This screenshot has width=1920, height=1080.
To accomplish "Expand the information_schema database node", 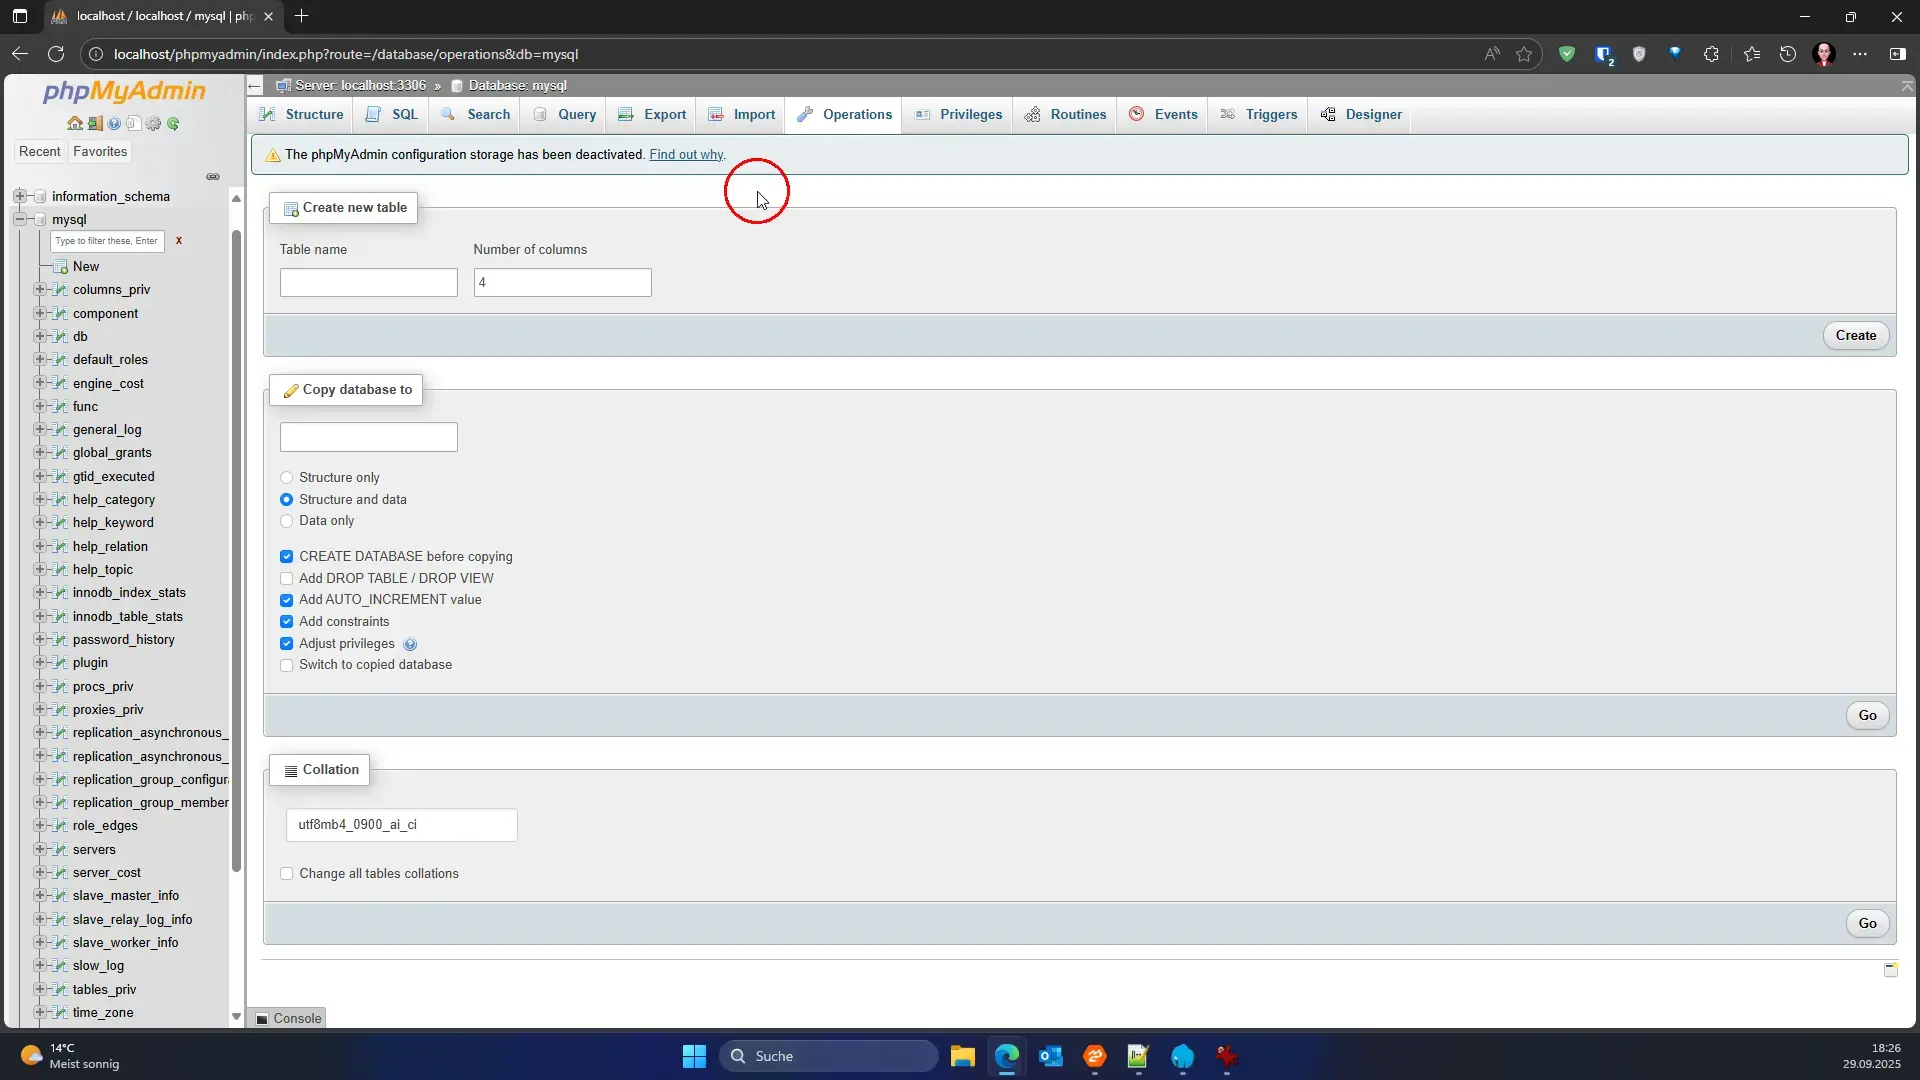I will tap(20, 196).
